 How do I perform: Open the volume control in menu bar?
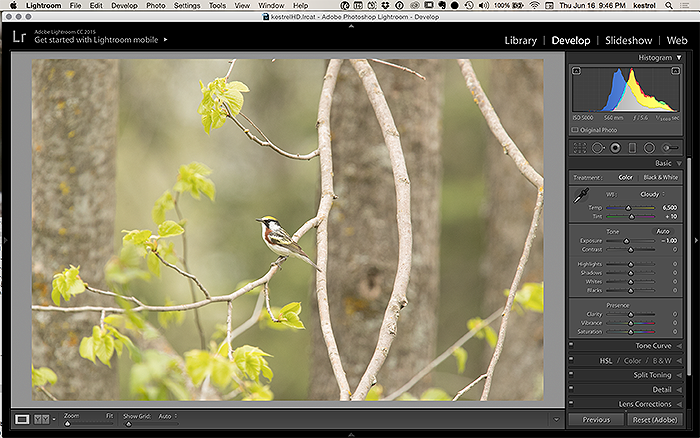(483, 5)
